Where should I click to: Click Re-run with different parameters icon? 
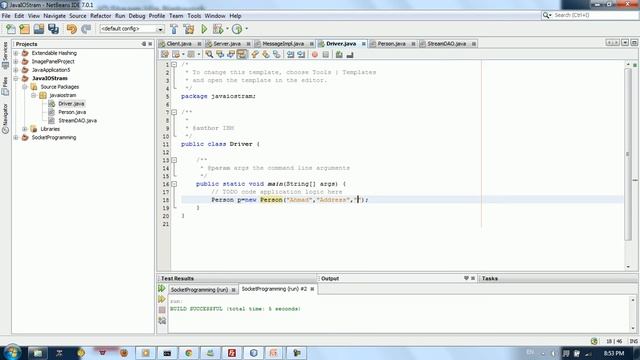pos(162,299)
